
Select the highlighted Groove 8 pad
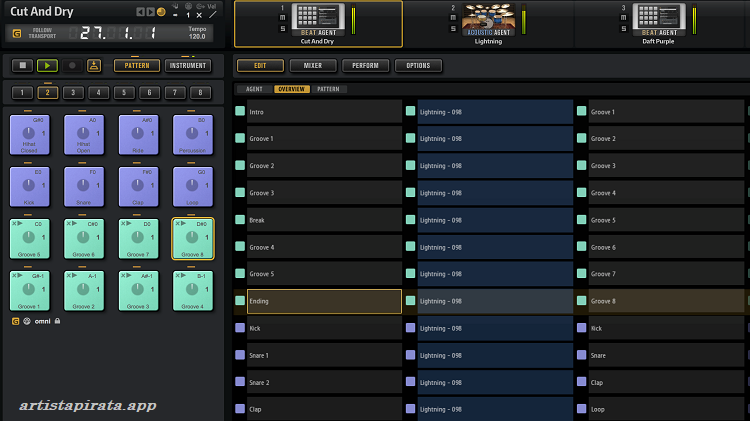click(192, 239)
